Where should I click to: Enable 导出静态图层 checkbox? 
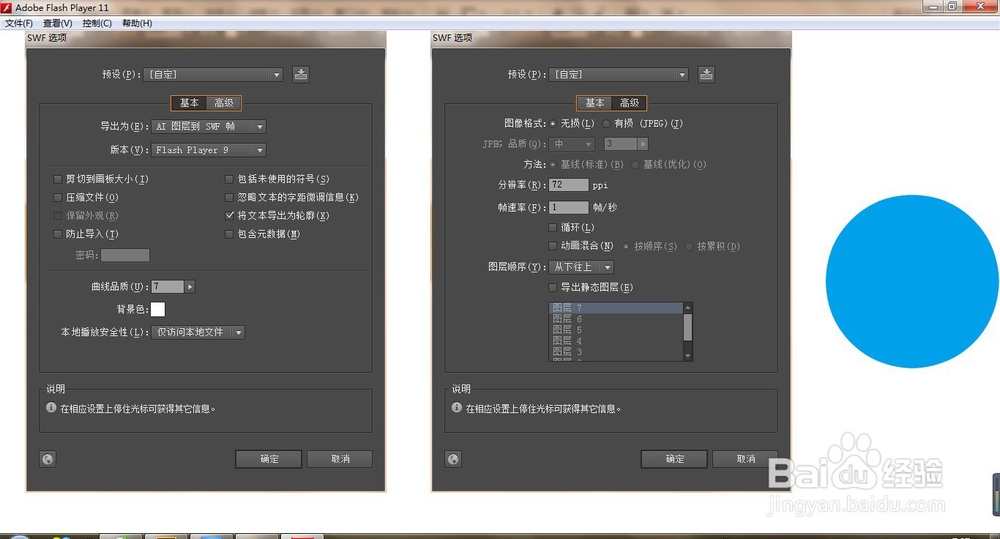tap(552, 287)
